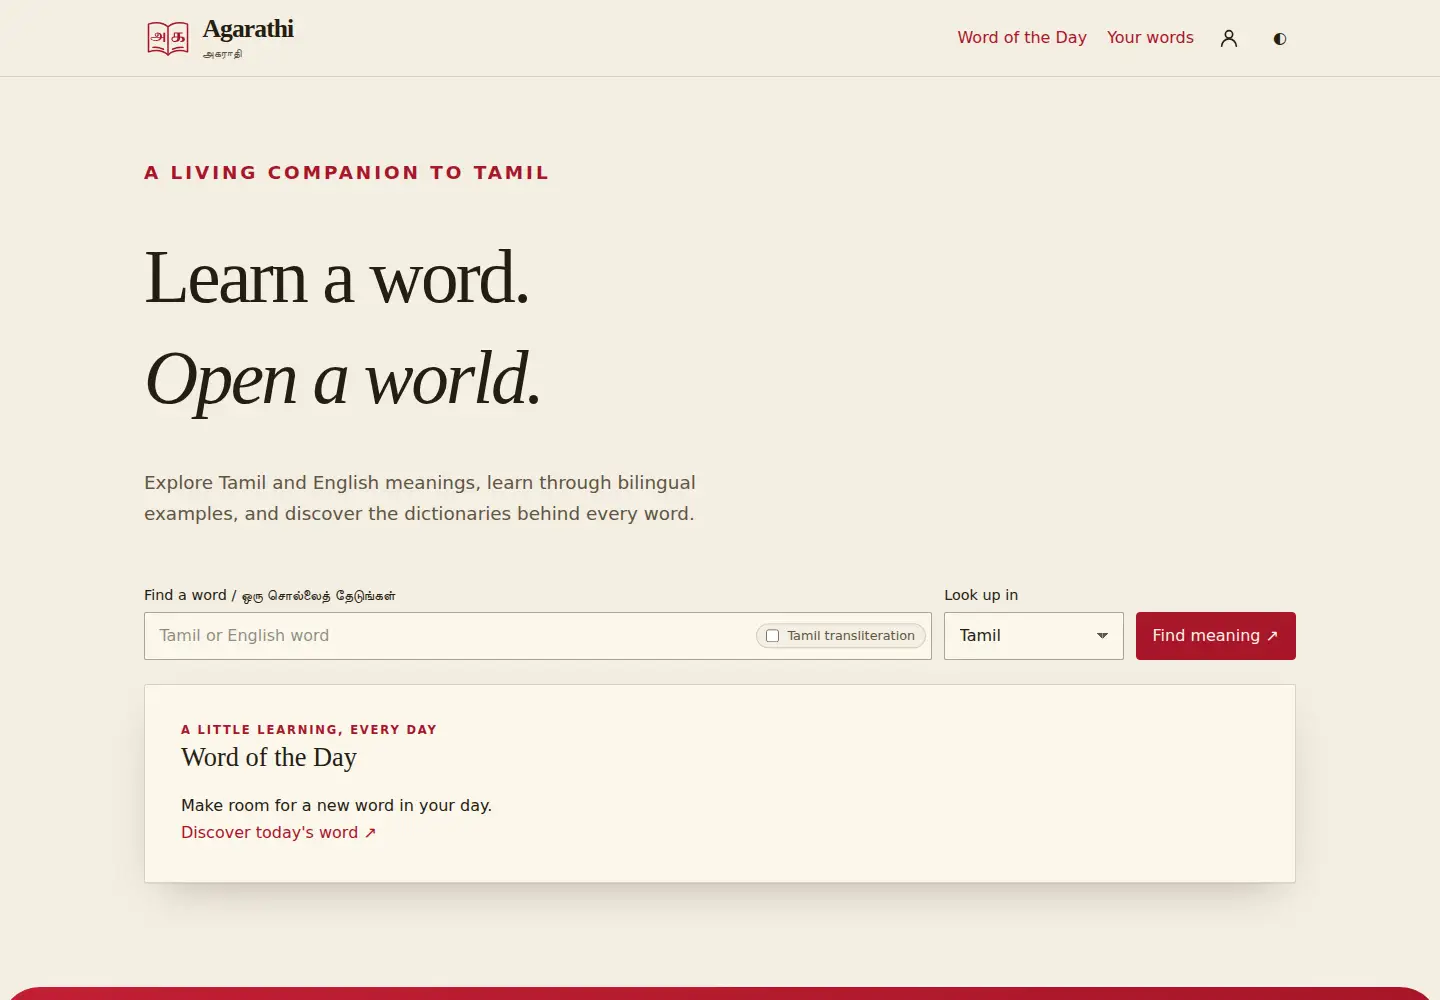The image size is (1440, 1000).
Task: Click the Find meaning button
Action: coord(1216,636)
